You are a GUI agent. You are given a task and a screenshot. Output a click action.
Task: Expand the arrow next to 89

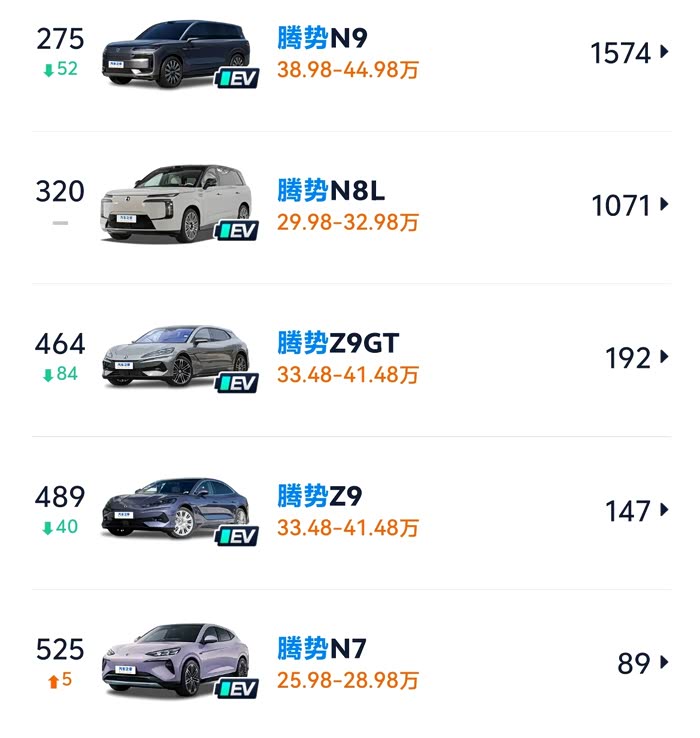664,663
